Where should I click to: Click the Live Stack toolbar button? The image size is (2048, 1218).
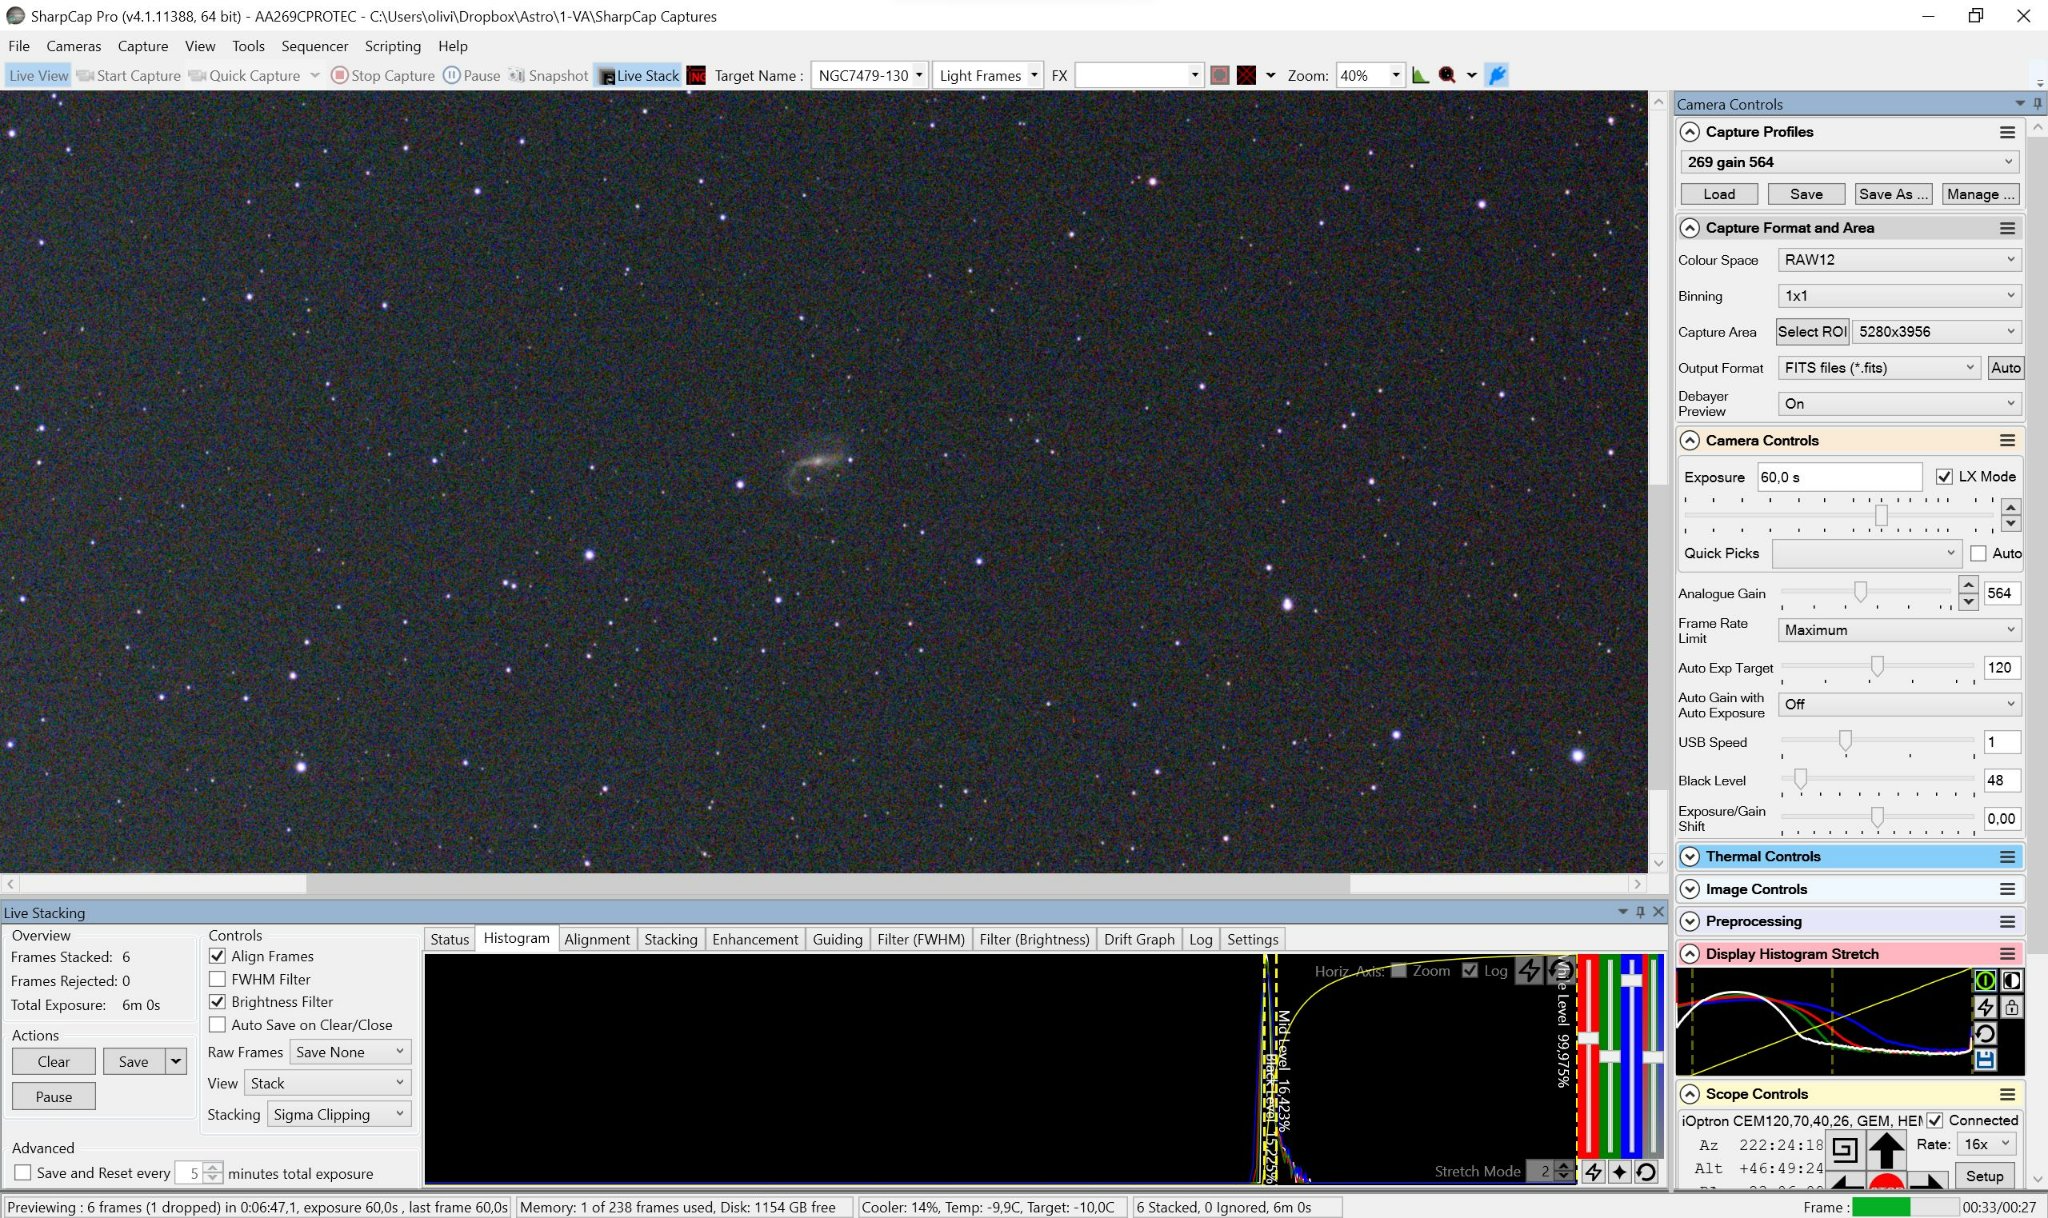click(639, 75)
